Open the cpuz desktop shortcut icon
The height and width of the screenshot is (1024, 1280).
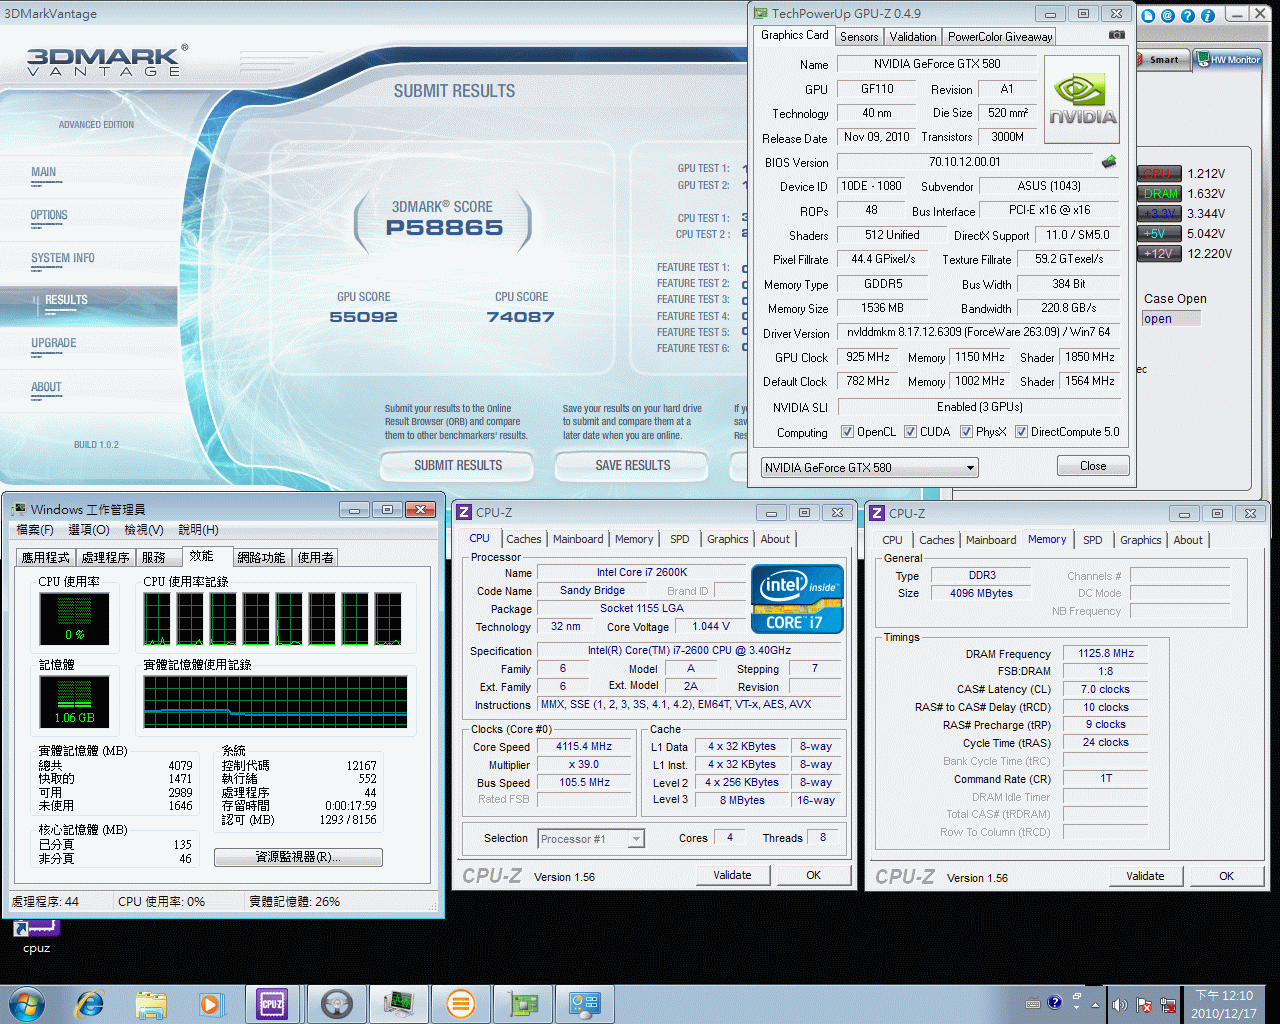coord(36,937)
